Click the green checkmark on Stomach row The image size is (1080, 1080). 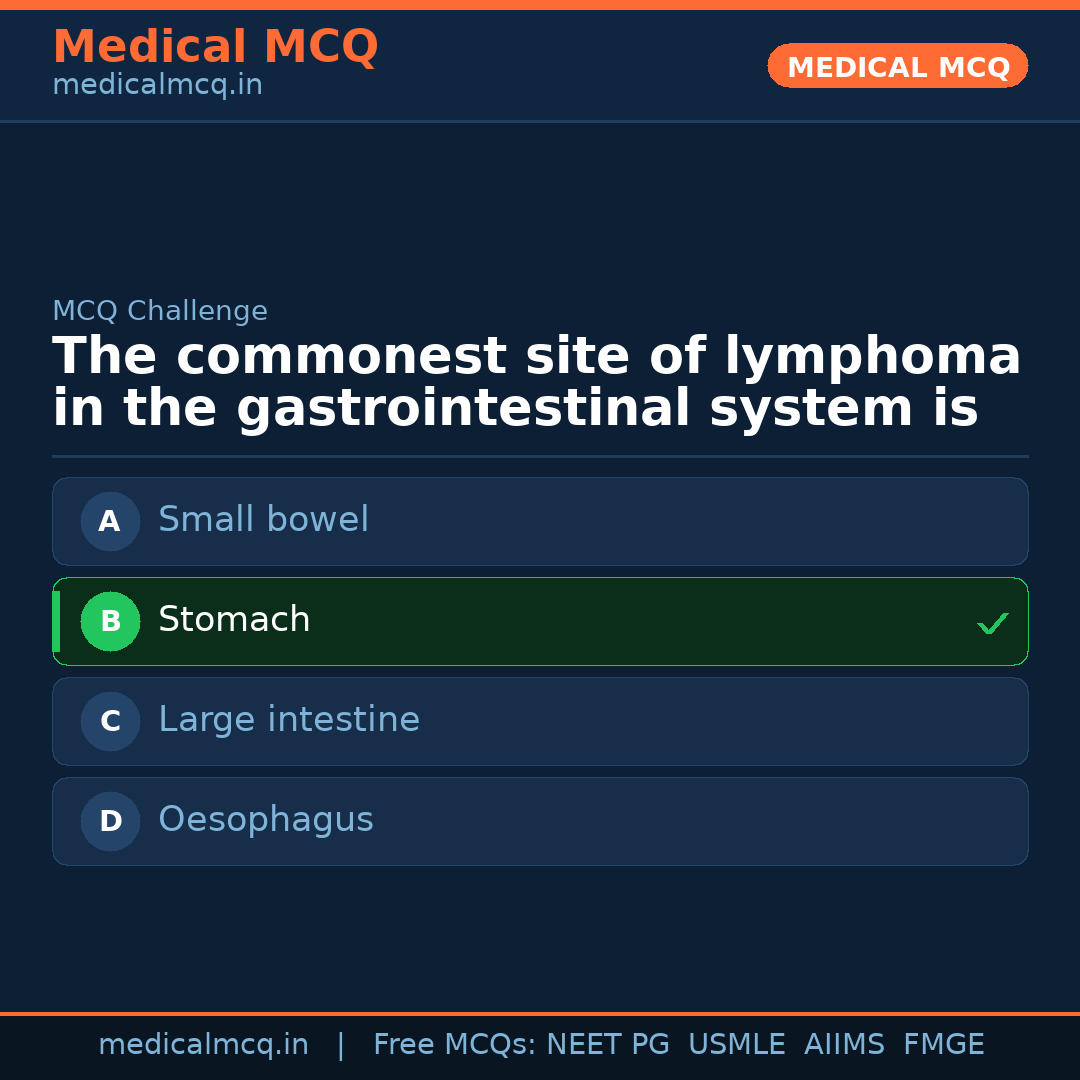tap(992, 623)
